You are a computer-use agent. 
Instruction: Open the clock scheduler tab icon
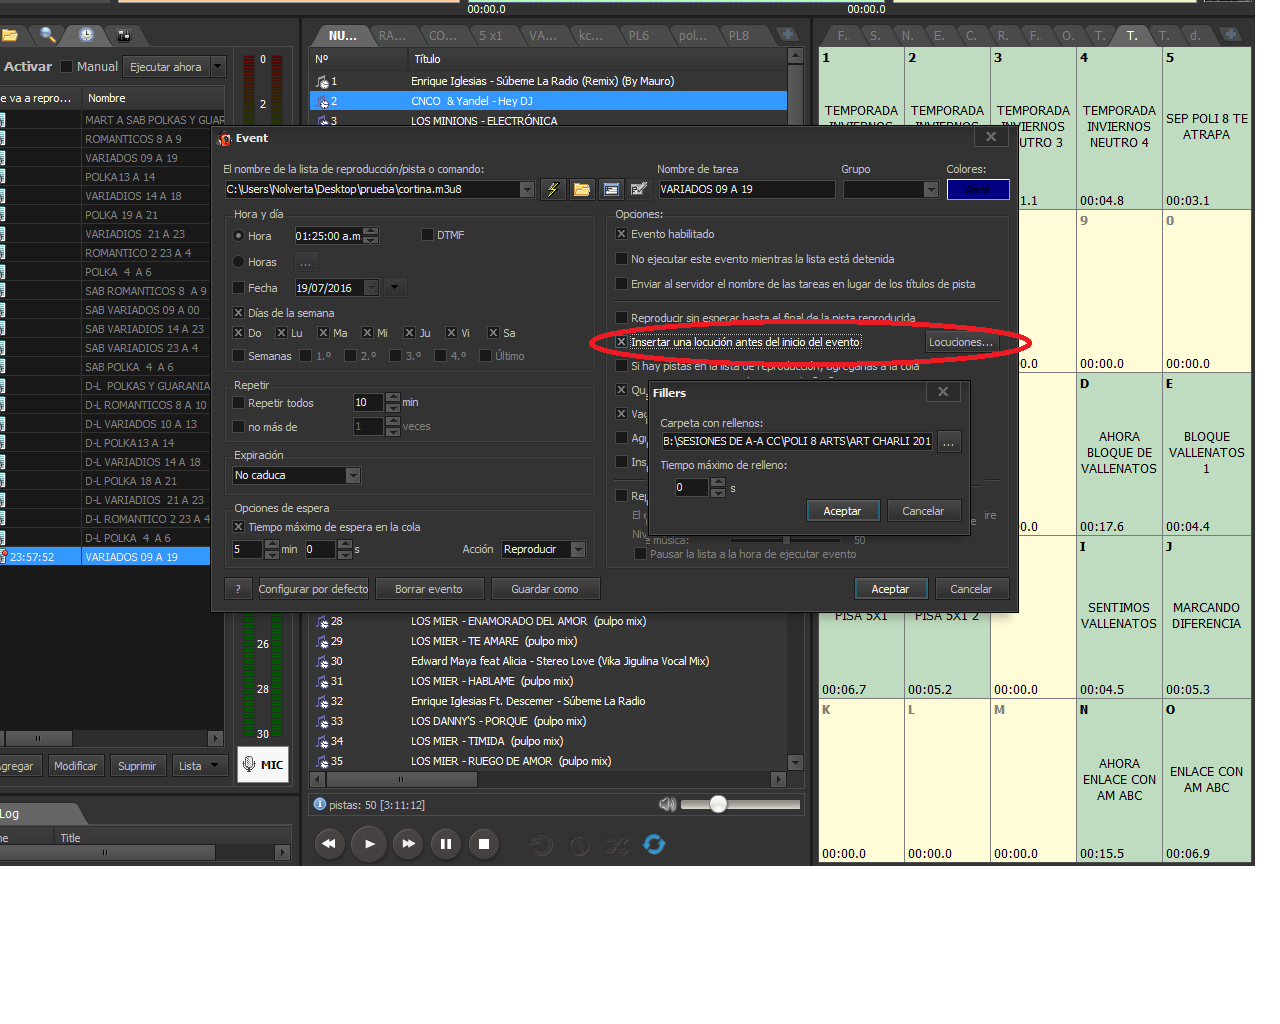87,35
